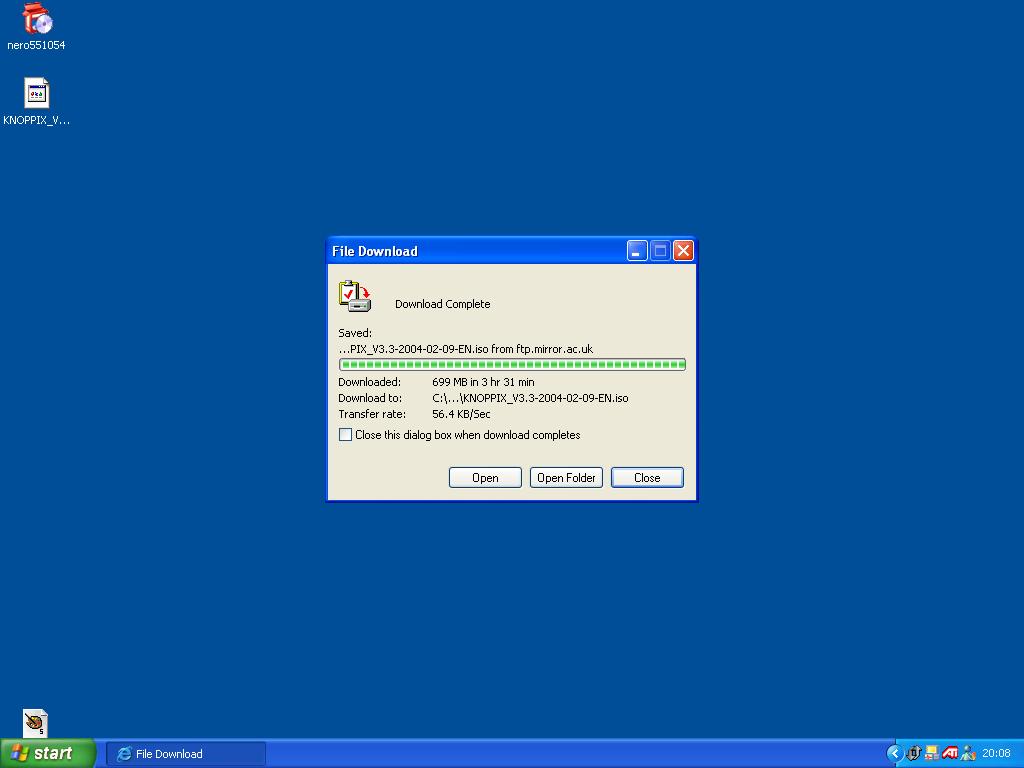Minimize the File Download dialog
This screenshot has height=768, width=1024.
pyautogui.click(x=637, y=251)
